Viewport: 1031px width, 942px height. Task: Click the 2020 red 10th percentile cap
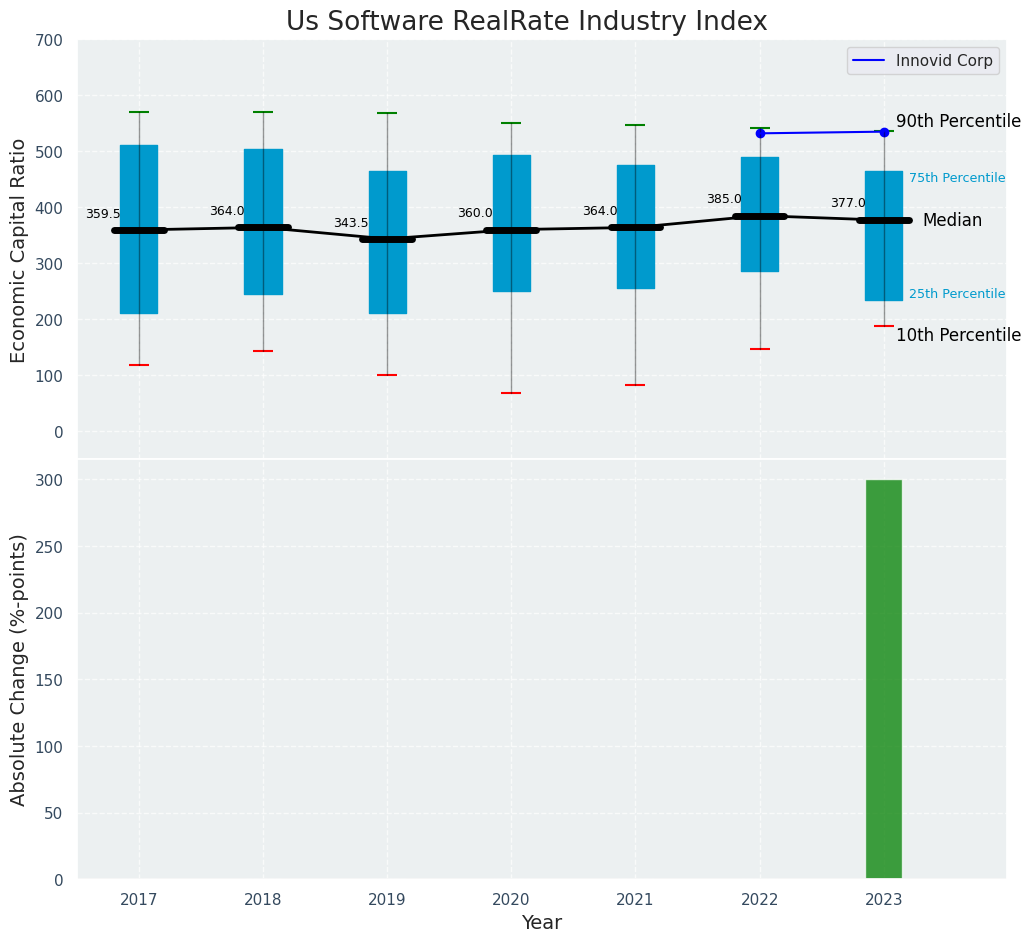(511, 393)
